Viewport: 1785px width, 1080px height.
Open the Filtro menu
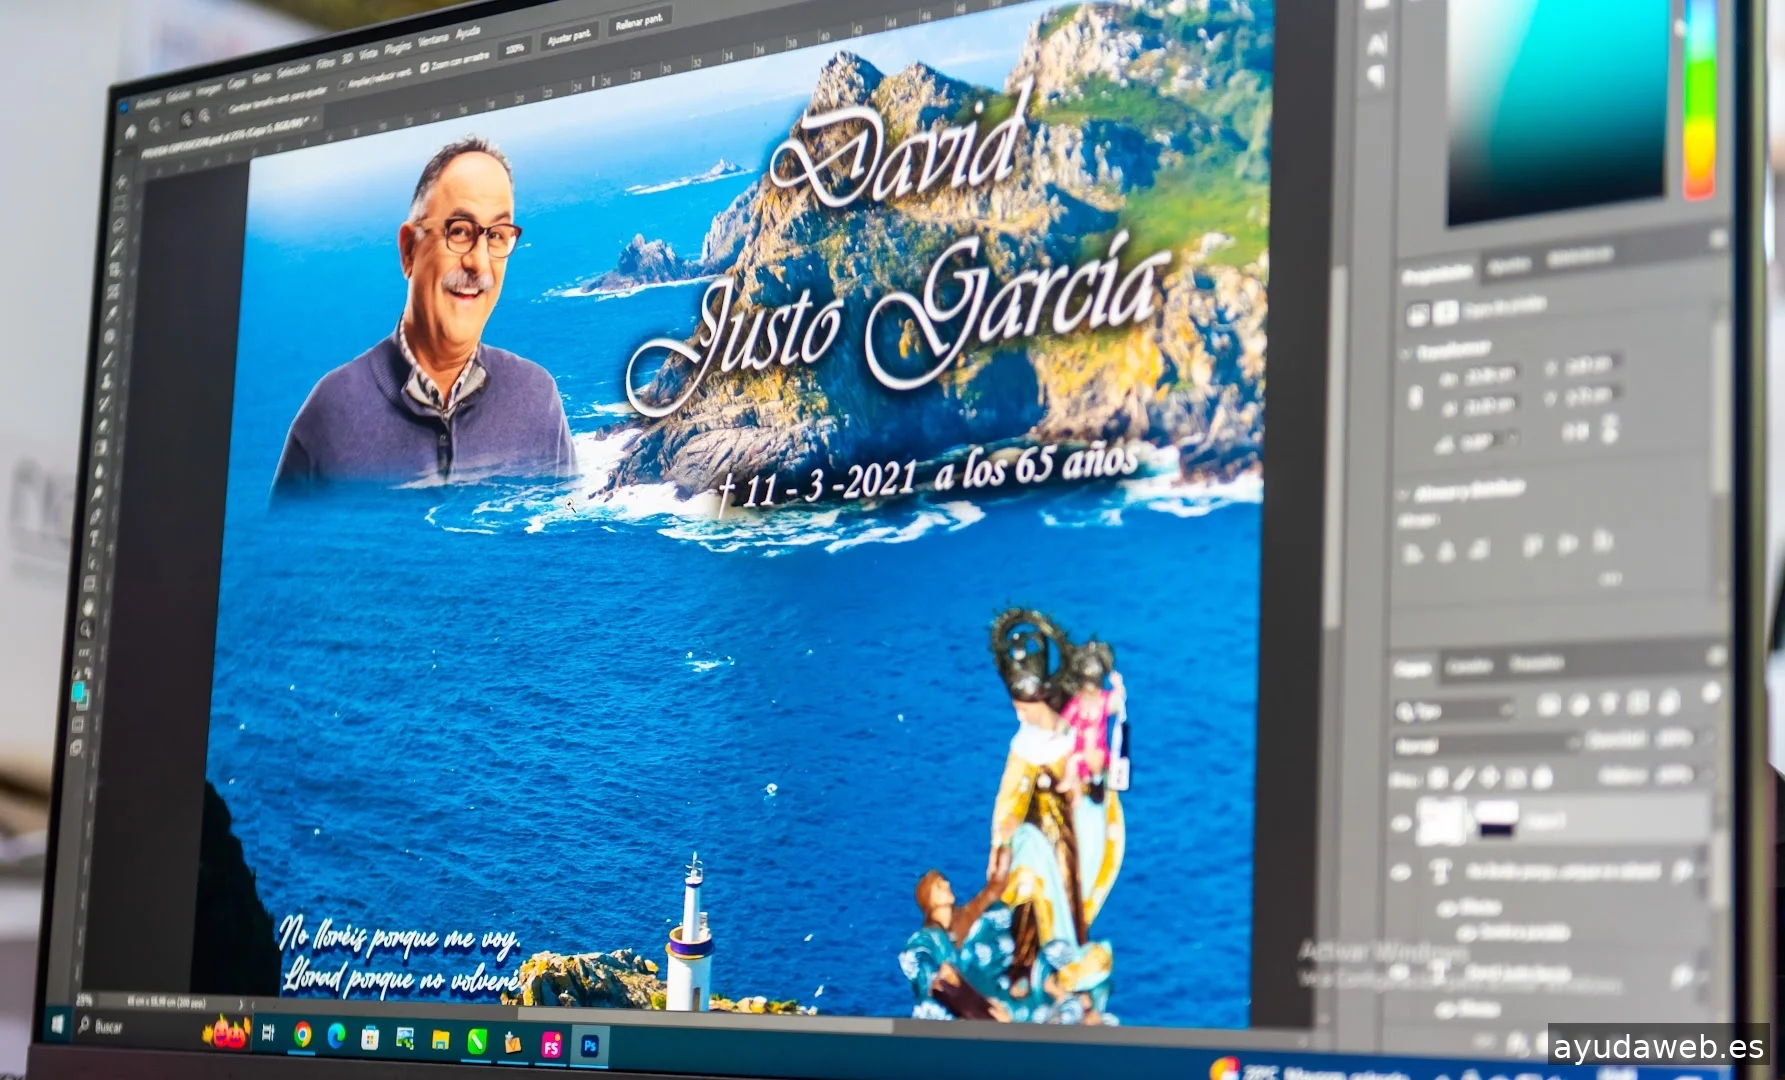pos(326,64)
